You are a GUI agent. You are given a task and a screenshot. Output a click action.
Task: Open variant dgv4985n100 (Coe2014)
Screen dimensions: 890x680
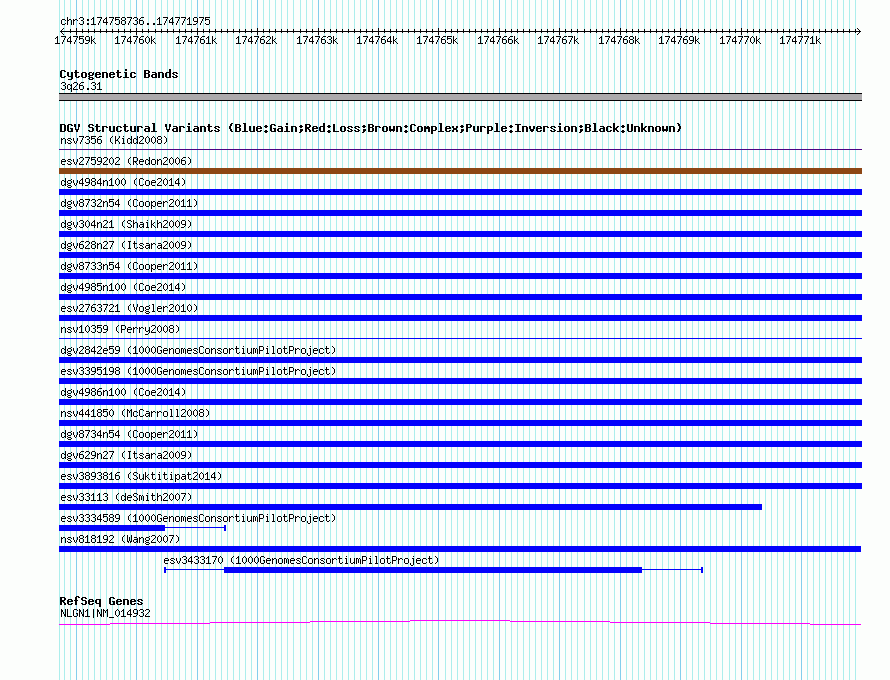[123, 287]
